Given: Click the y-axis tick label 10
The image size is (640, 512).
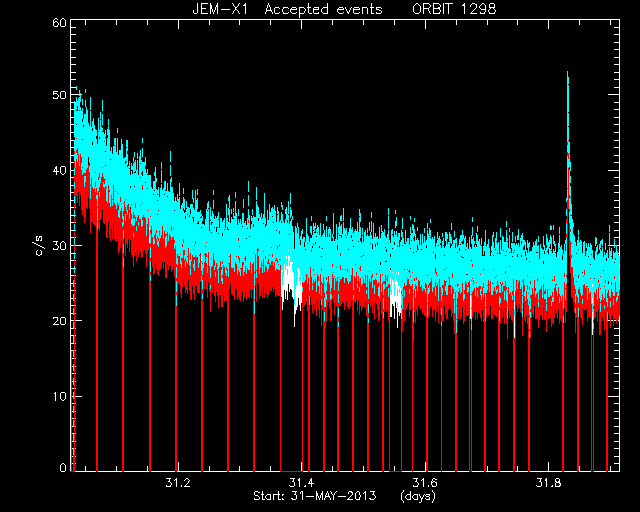Looking at the screenshot, I should [x=59, y=396].
